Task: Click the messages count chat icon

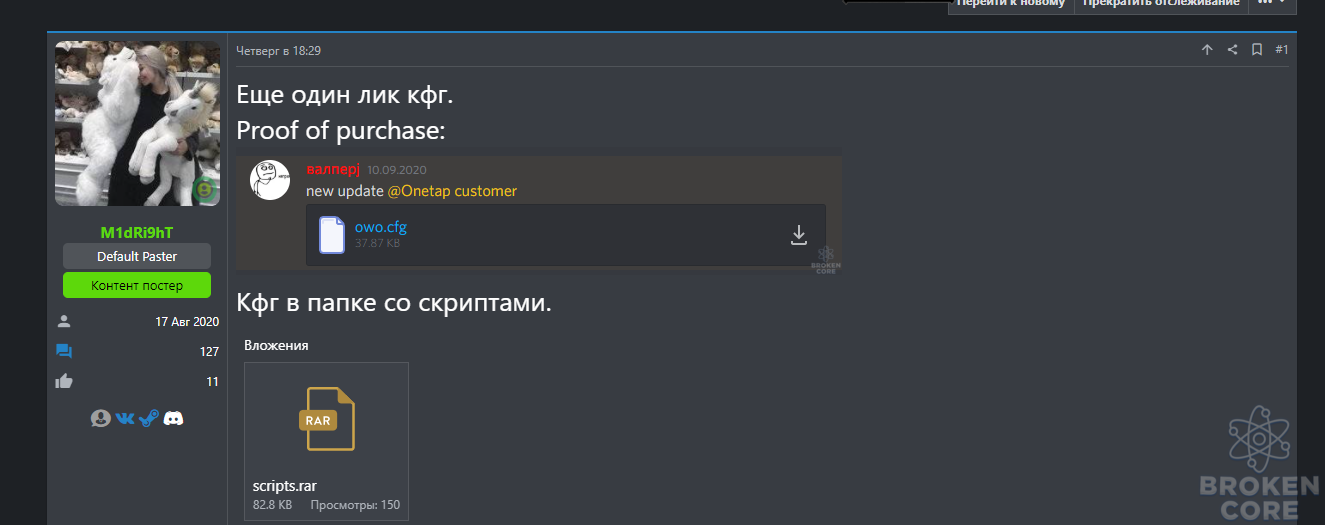Action: pos(64,351)
